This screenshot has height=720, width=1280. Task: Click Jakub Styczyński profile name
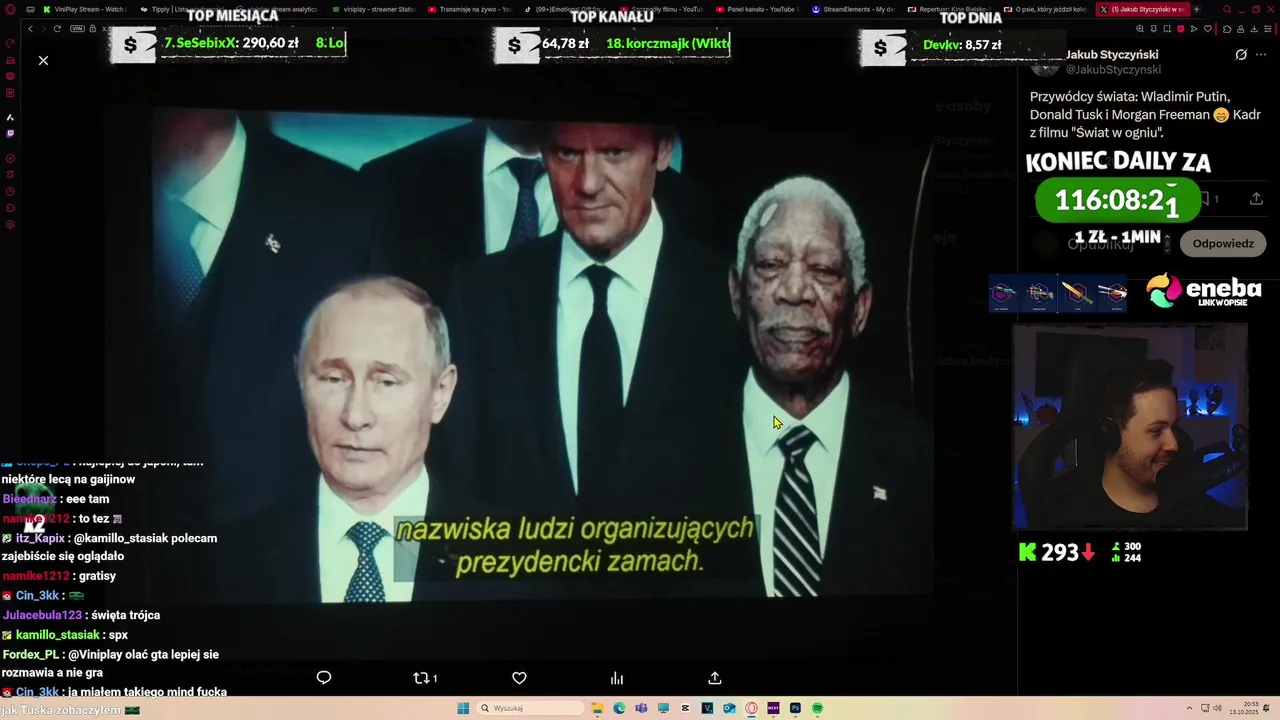tap(1112, 55)
